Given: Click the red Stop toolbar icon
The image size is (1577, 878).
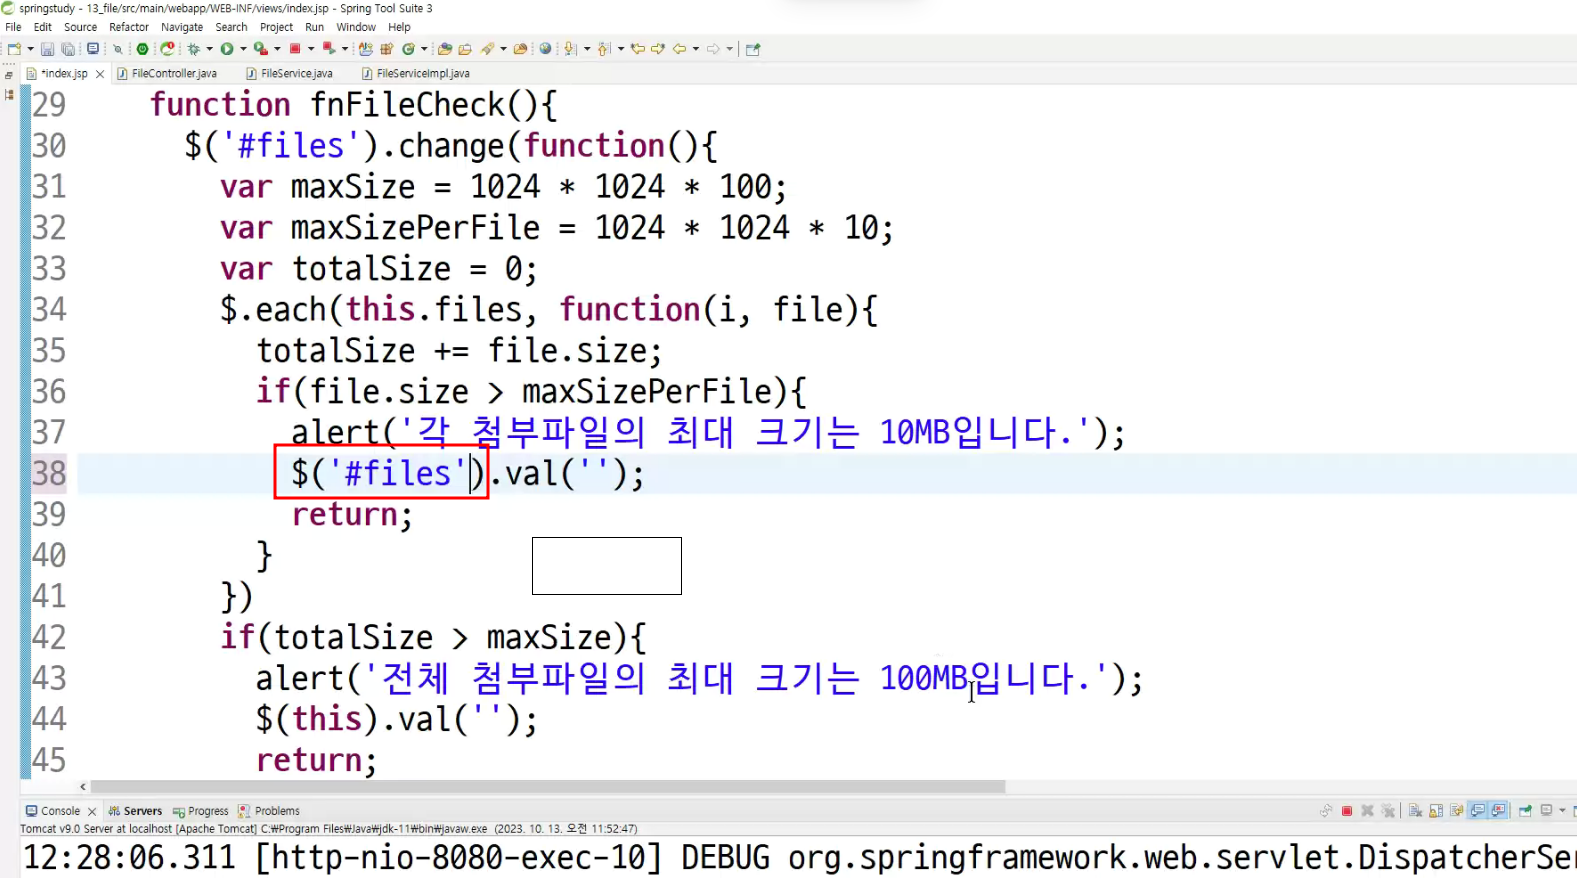Looking at the screenshot, I should [295, 48].
